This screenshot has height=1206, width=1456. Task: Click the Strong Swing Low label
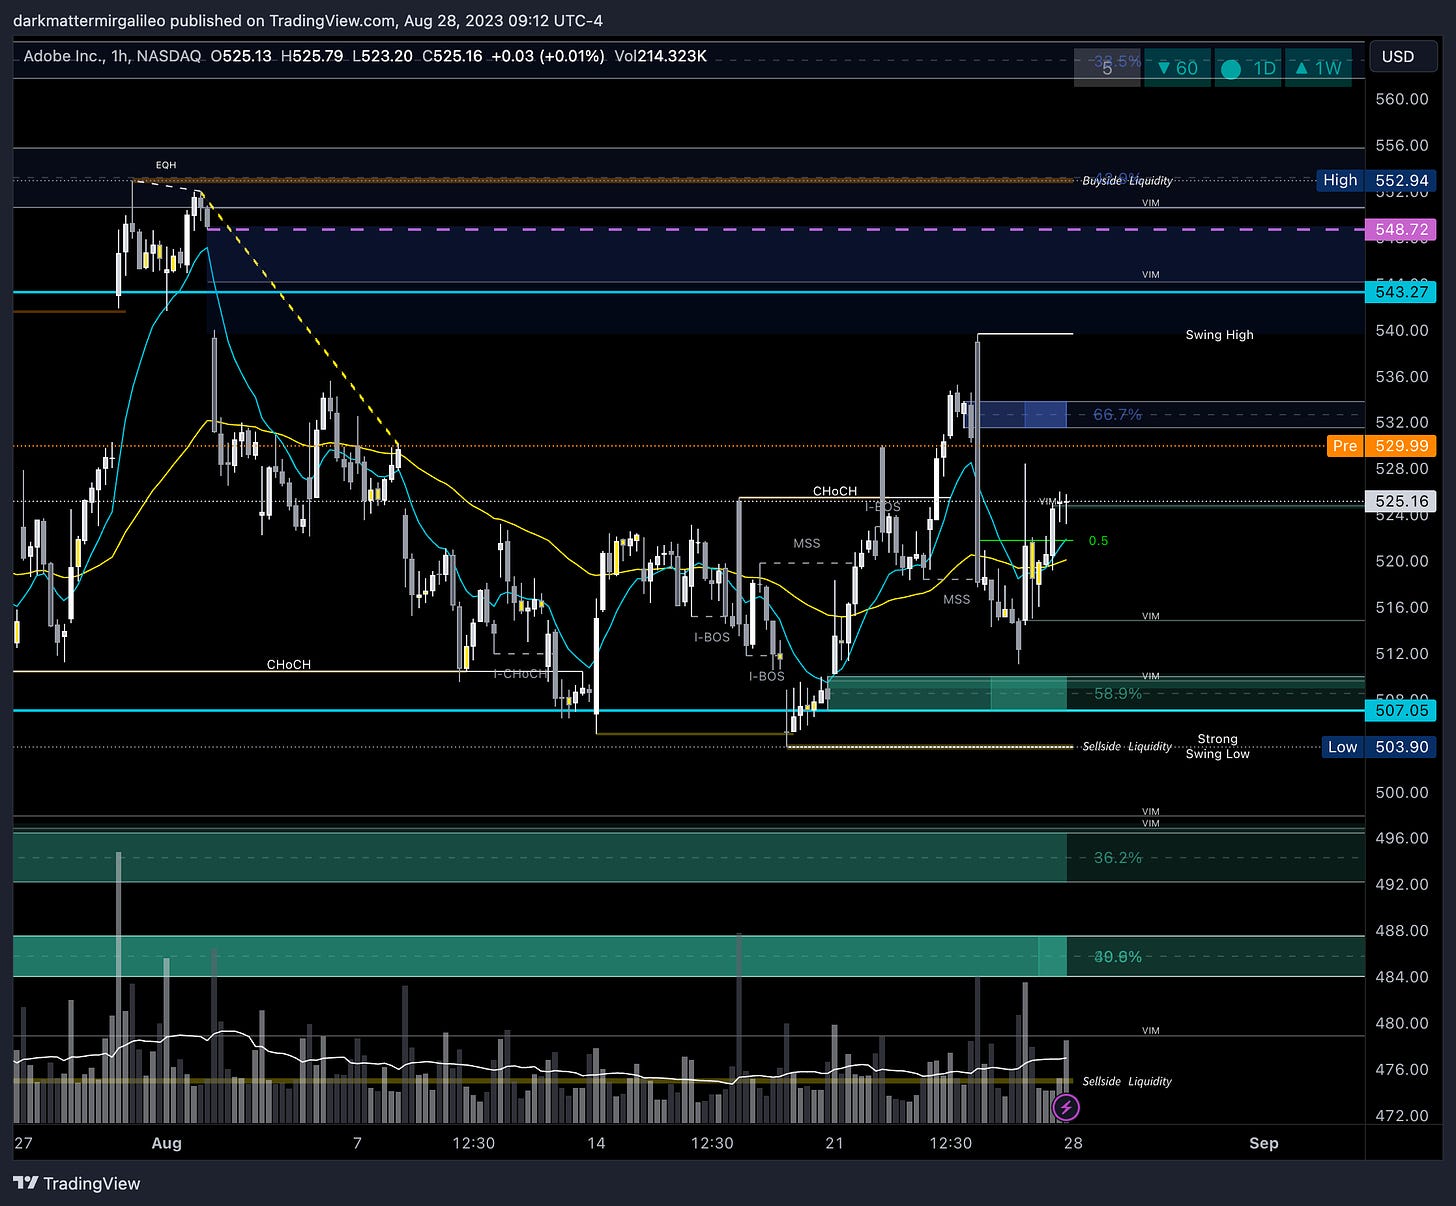(1217, 746)
